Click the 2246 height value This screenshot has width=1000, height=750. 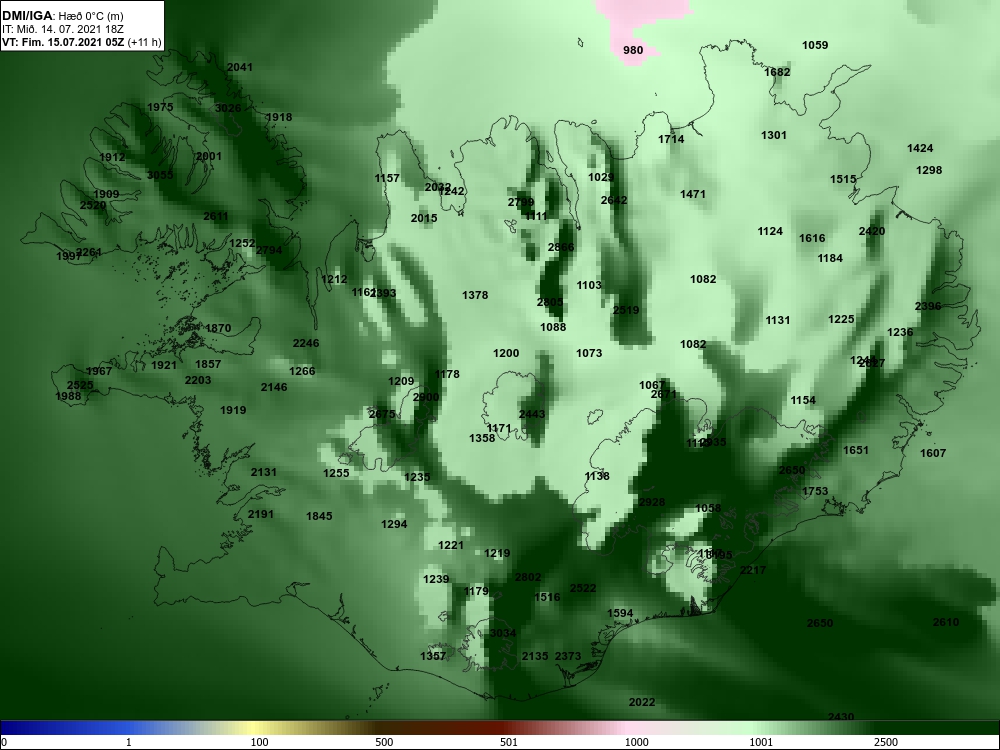point(305,343)
